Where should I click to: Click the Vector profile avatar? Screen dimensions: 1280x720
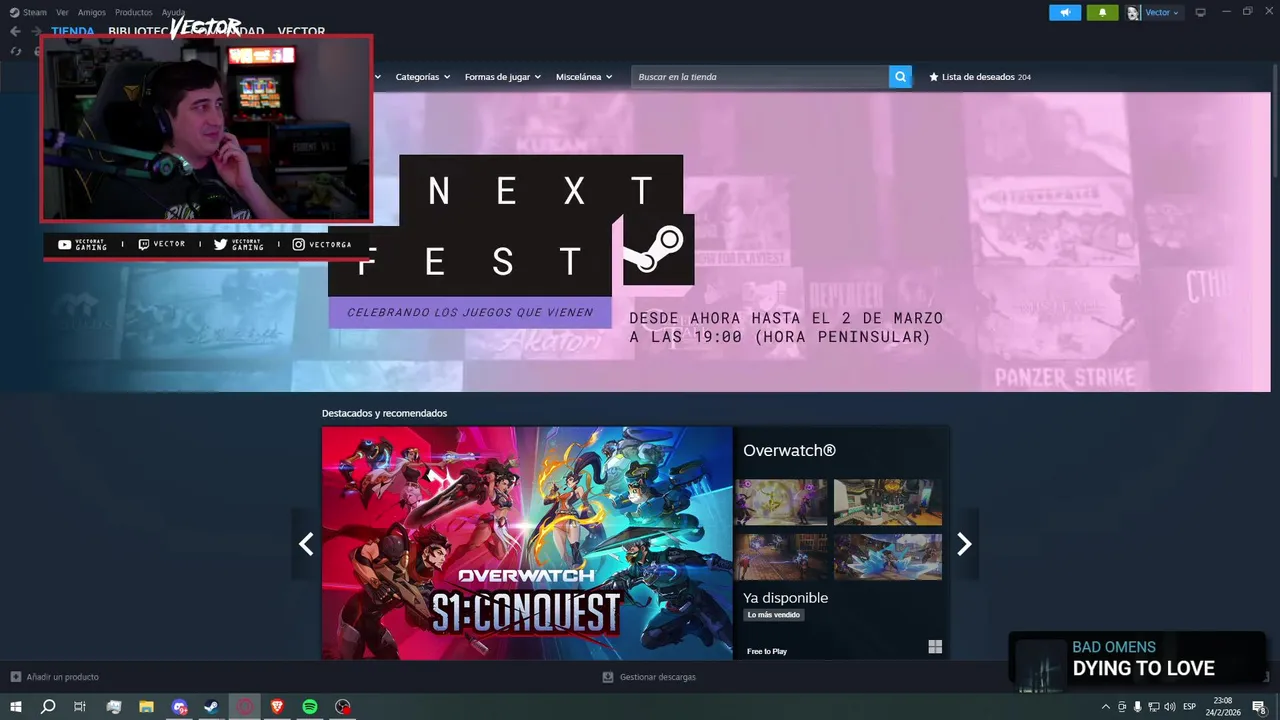pos(1134,13)
